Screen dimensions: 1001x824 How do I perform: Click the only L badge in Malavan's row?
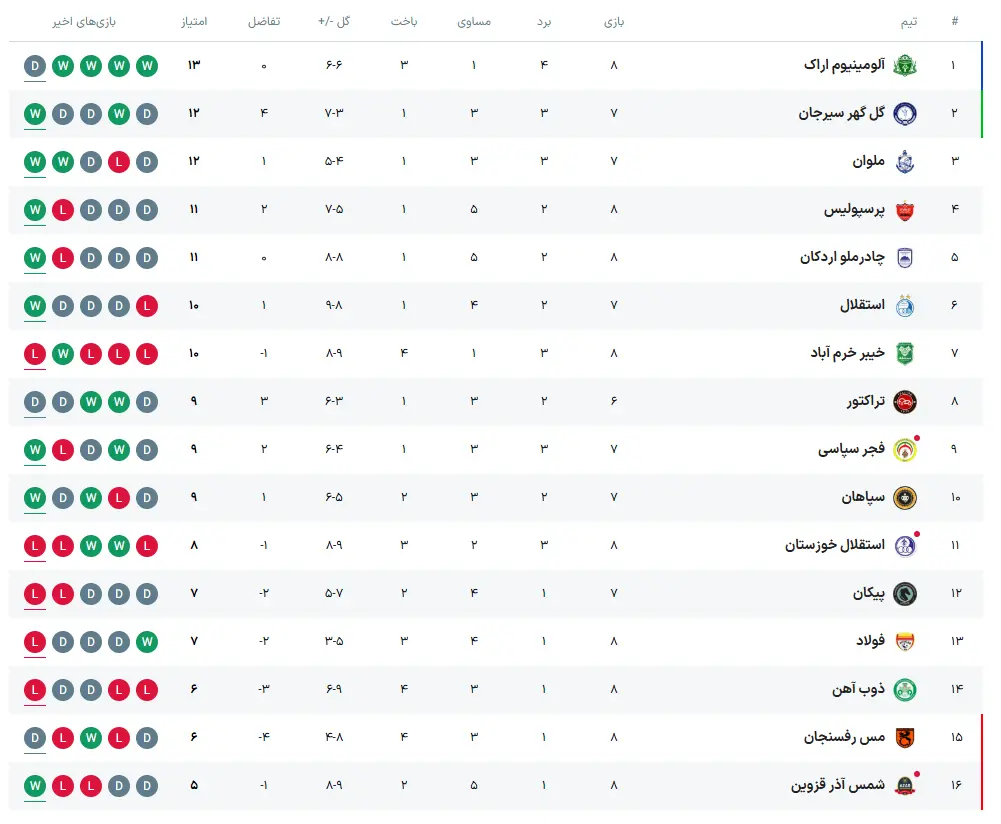coord(119,161)
